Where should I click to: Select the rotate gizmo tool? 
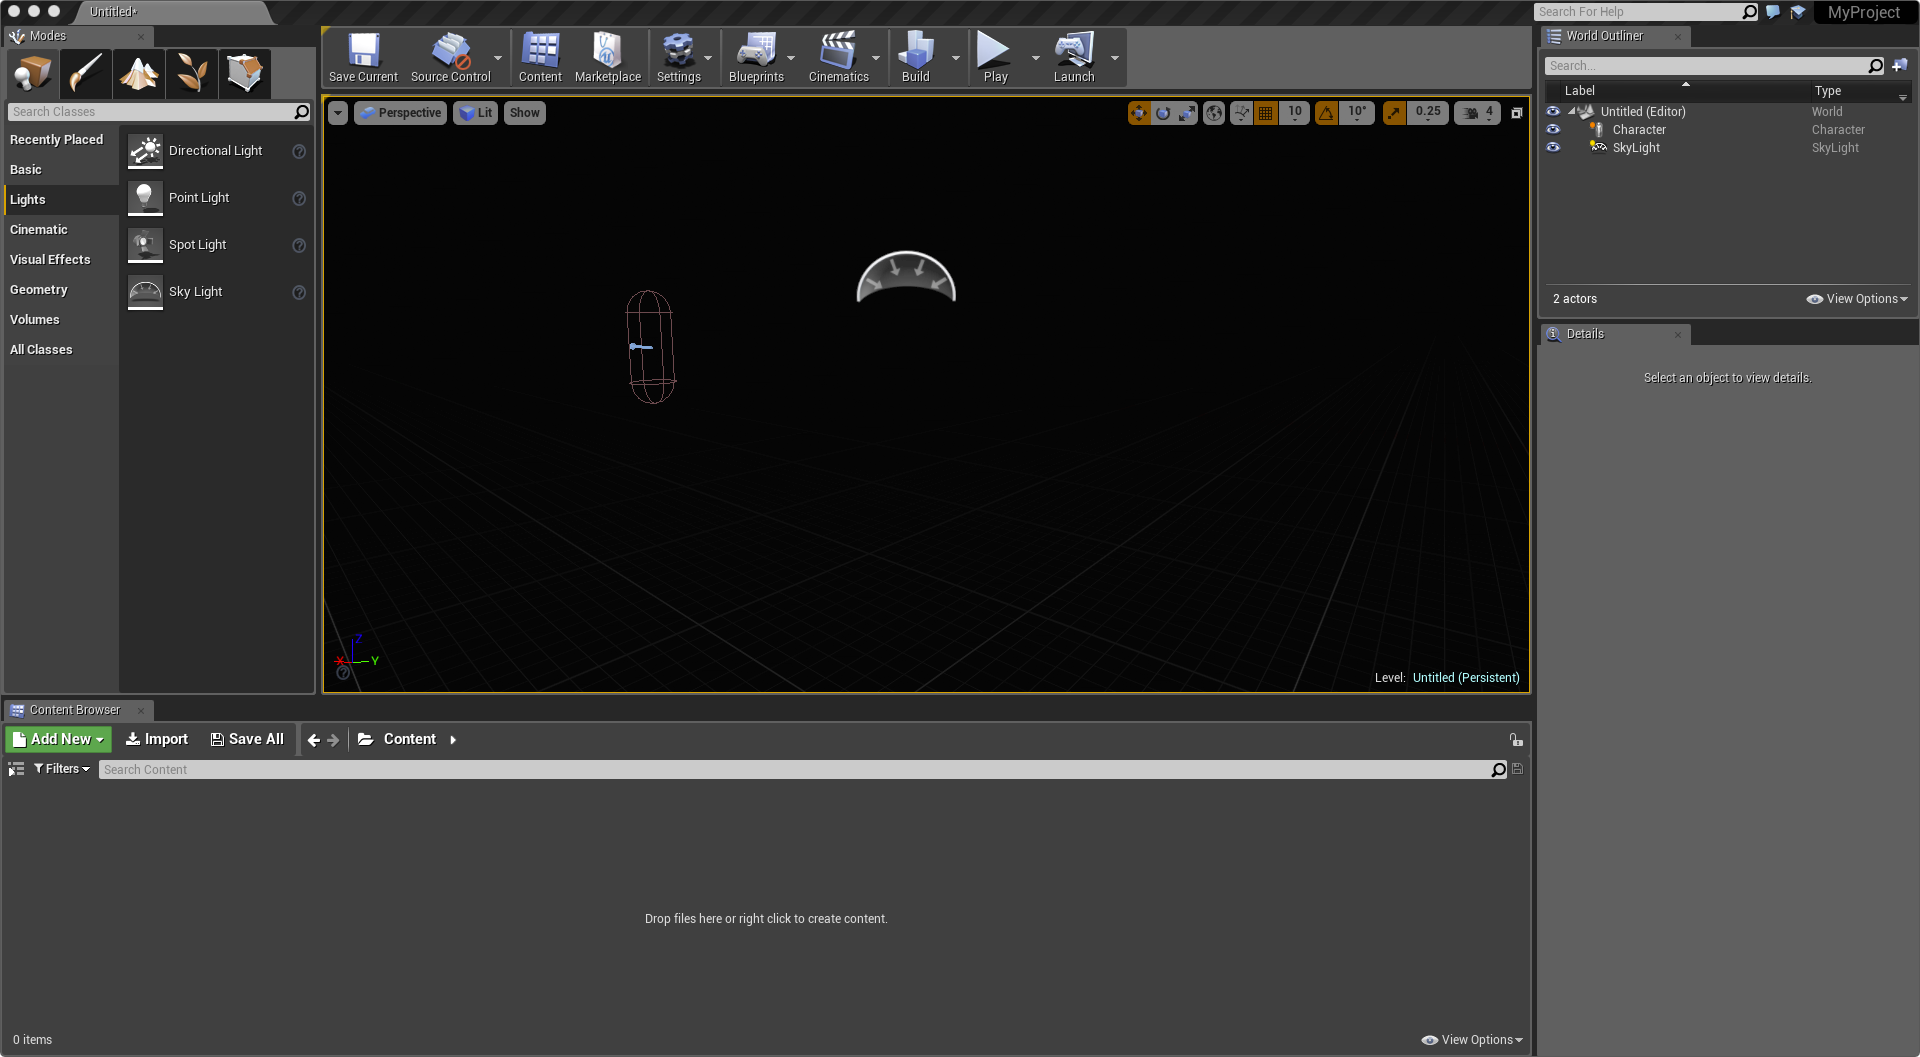pos(1163,113)
